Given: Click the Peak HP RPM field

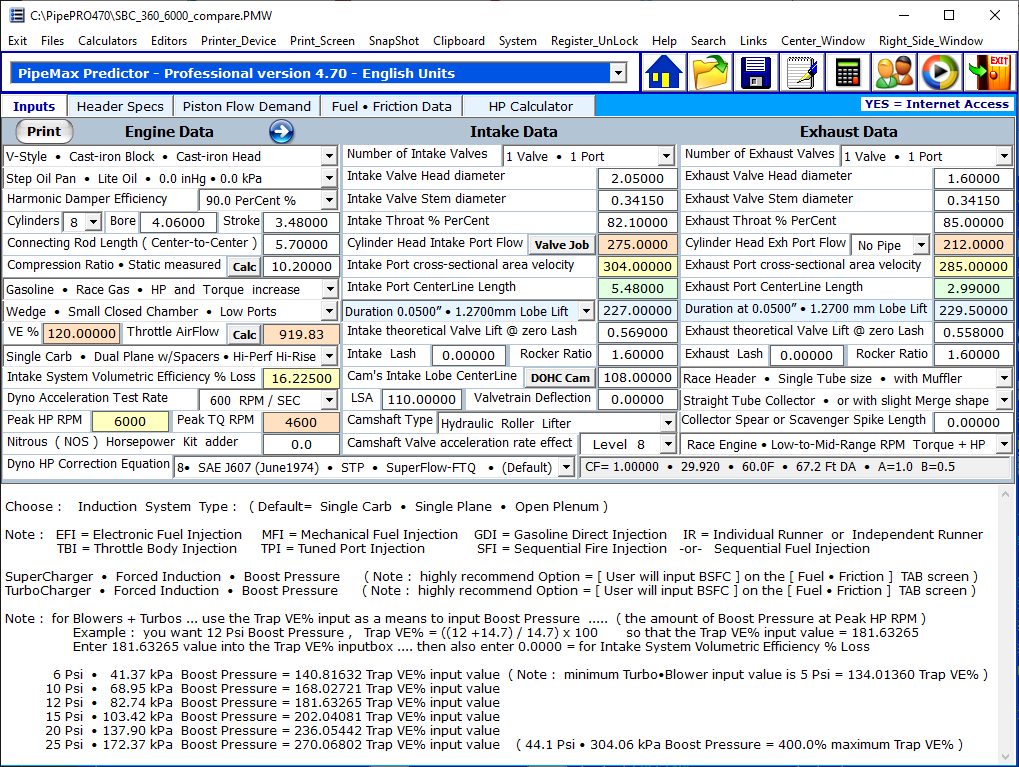Looking at the screenshot, I should (130, 421).
